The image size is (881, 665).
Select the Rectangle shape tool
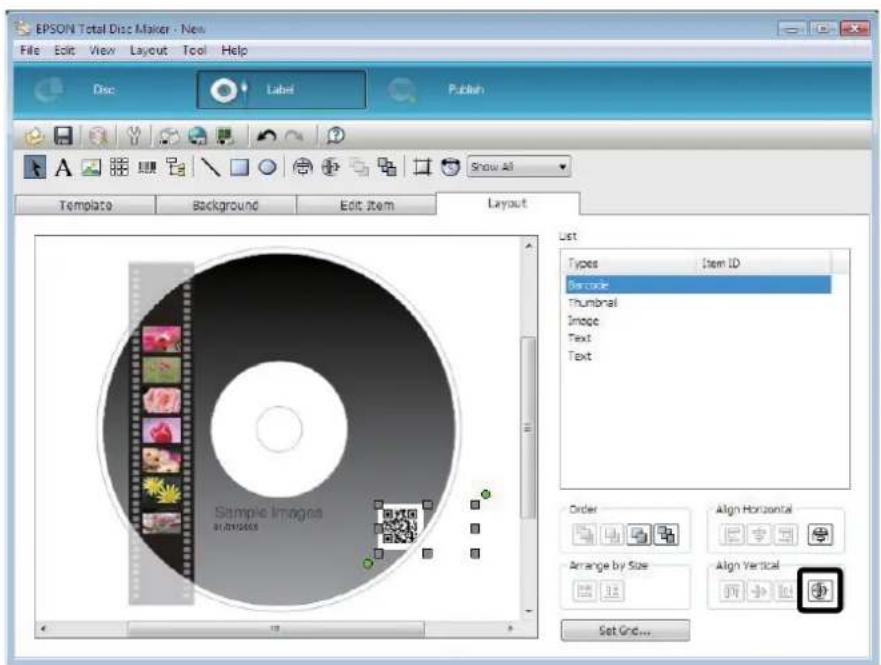[x=239, y=167]
